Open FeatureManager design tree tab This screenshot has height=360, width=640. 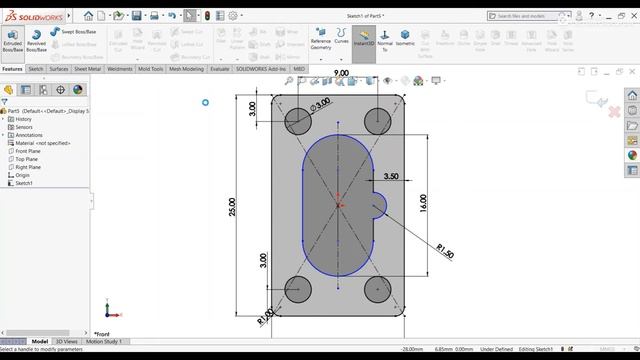tap(9, 89)
